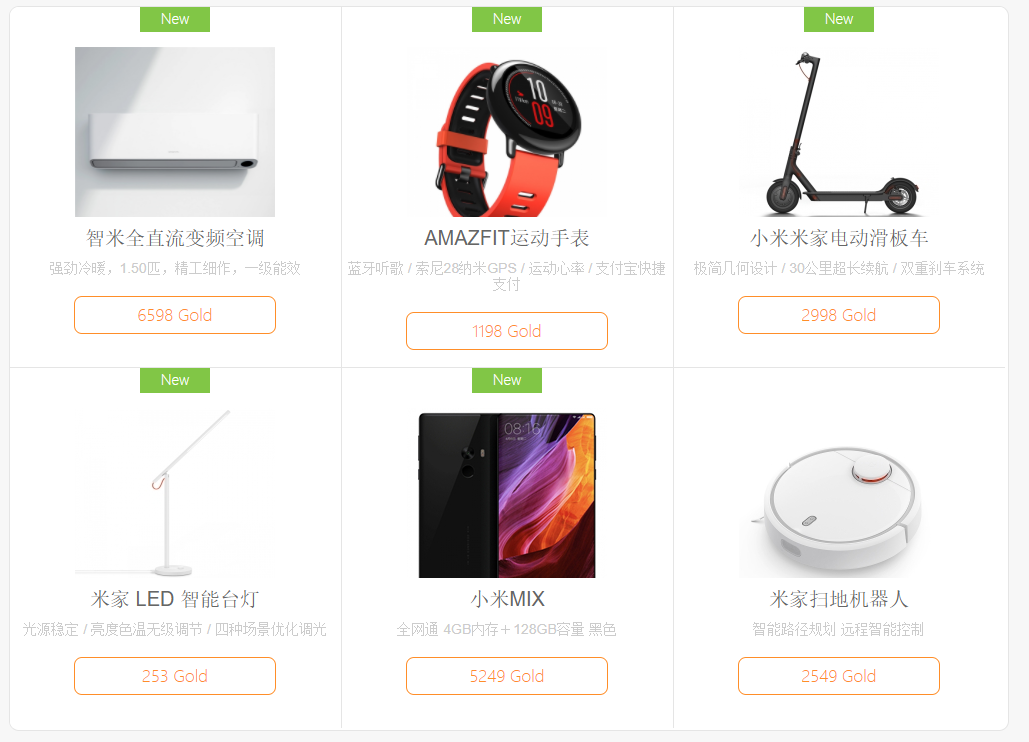Open the robot vacuum product image

tap(839, 493)
